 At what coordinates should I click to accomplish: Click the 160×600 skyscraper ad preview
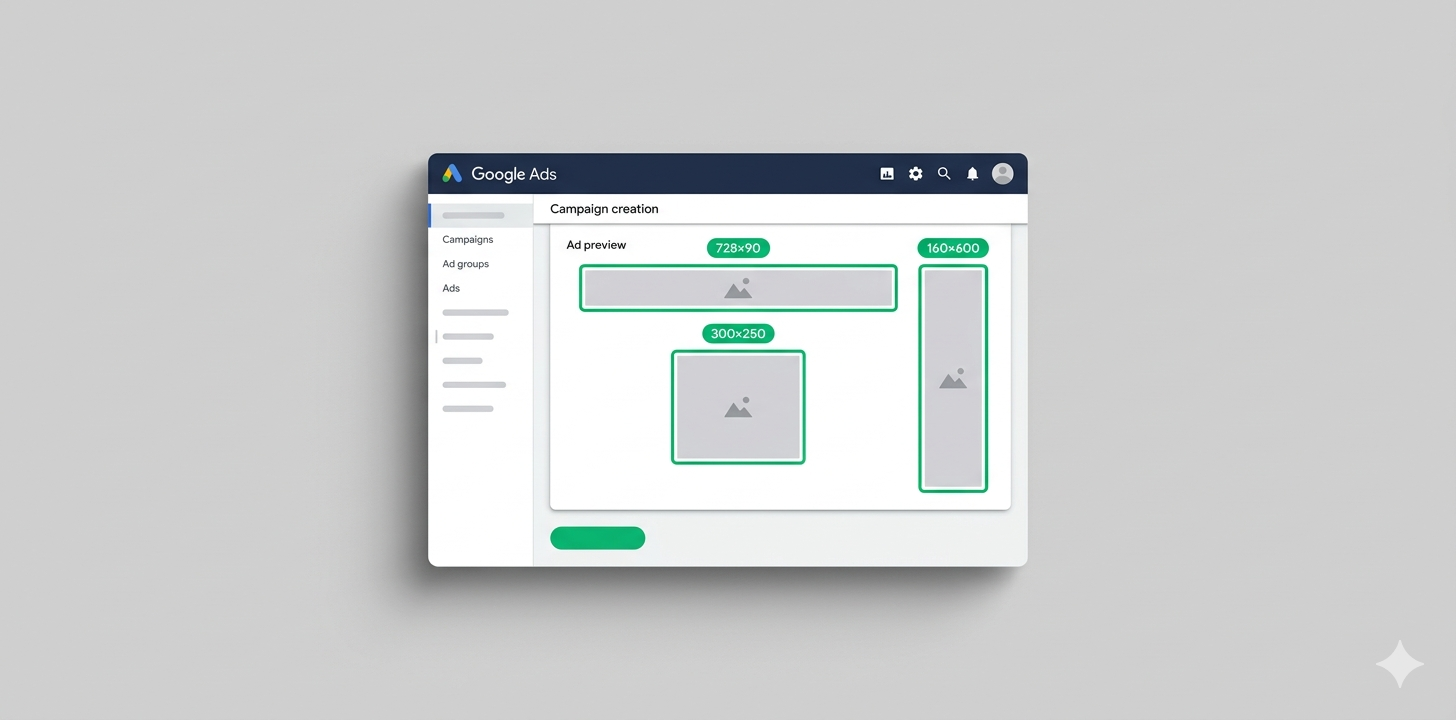(953, 379)
